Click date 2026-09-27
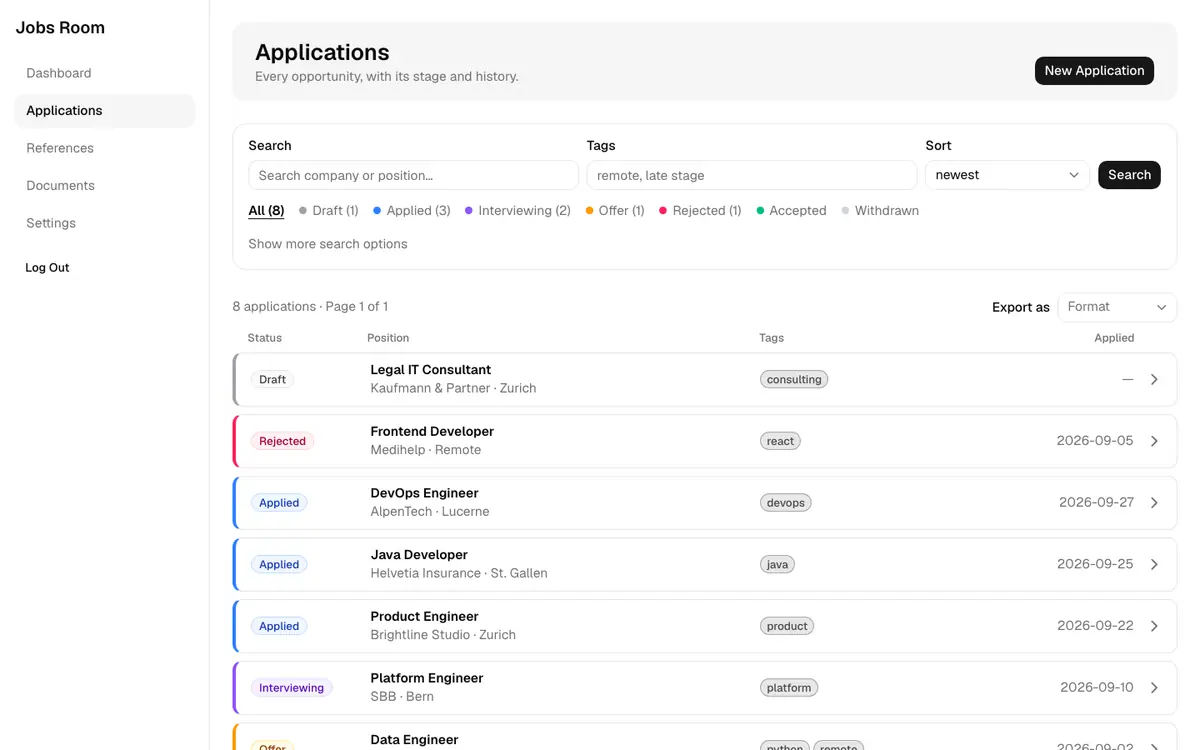 click(1096, 503)
